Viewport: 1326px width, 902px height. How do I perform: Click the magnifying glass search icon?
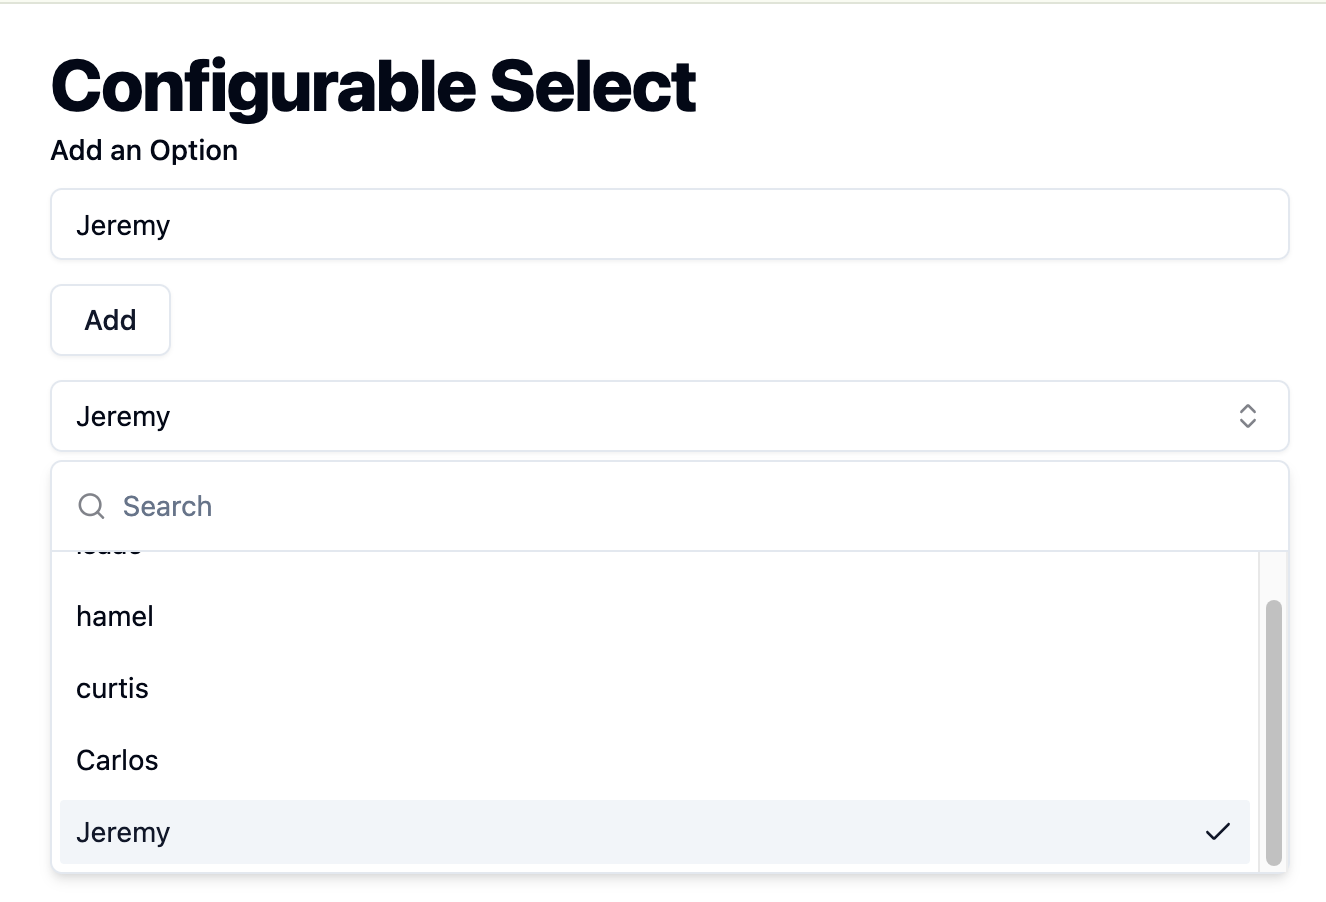click(x=91, y=506)
